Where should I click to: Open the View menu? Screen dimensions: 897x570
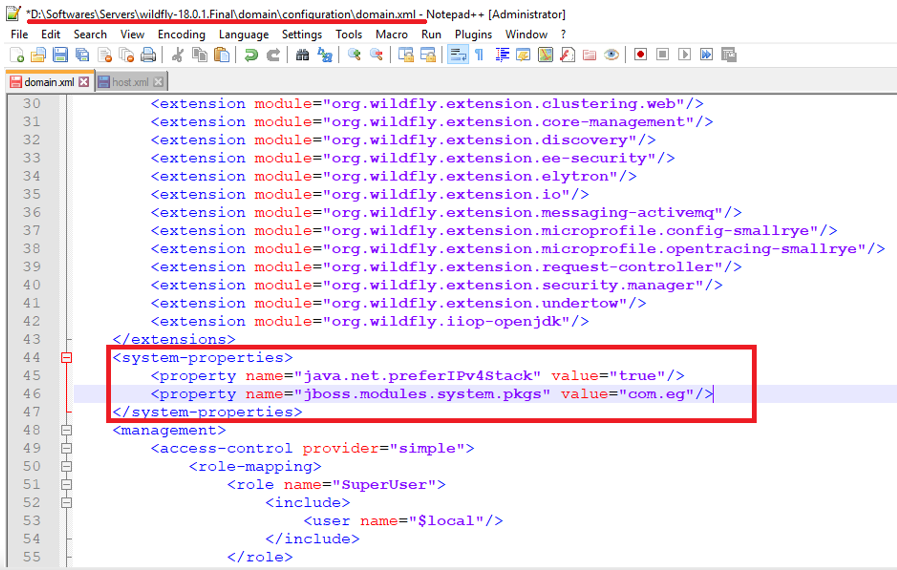[x=132, y=34]
